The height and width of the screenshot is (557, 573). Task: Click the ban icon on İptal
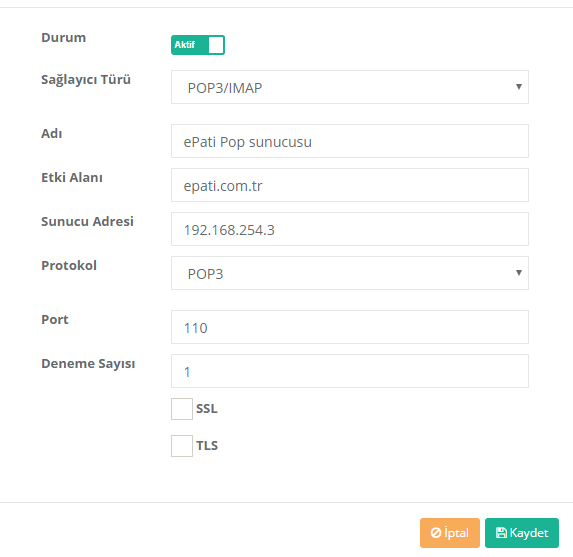click(x=436, y=533)
